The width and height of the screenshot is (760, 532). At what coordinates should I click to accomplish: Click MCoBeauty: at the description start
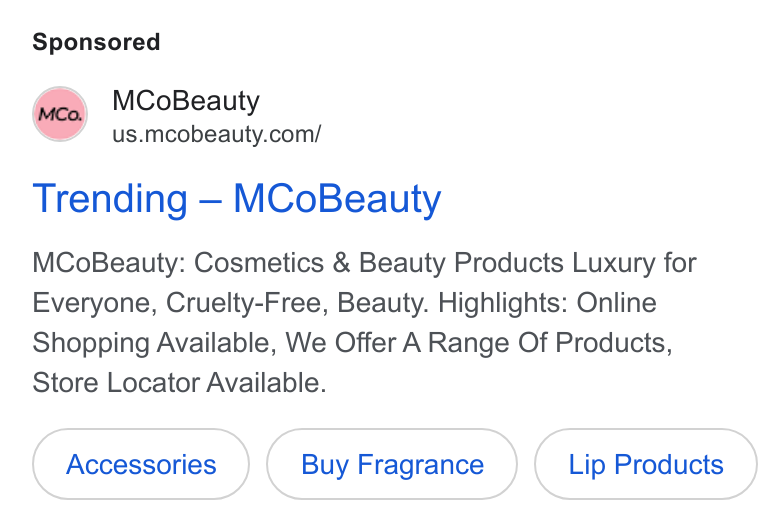tap(109, 263)
